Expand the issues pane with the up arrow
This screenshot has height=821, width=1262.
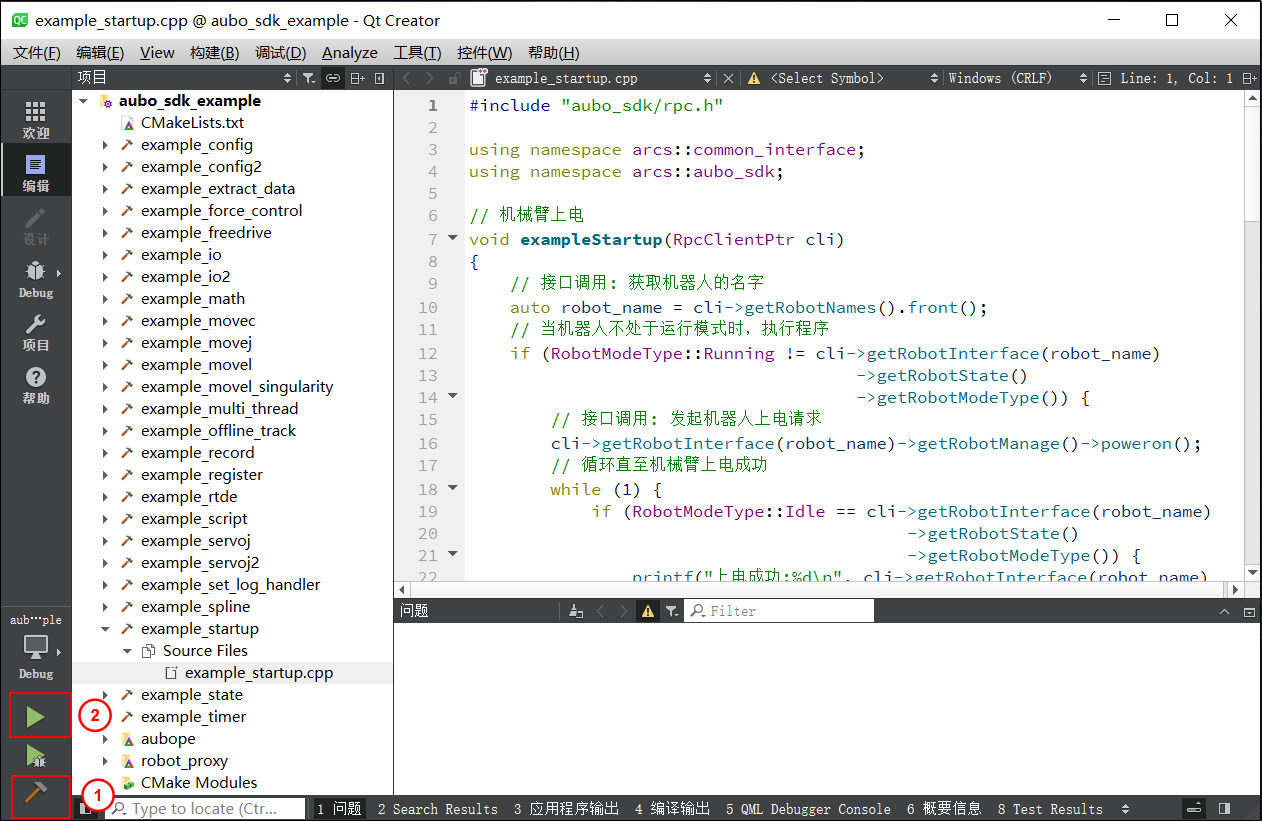[1225, 611]
